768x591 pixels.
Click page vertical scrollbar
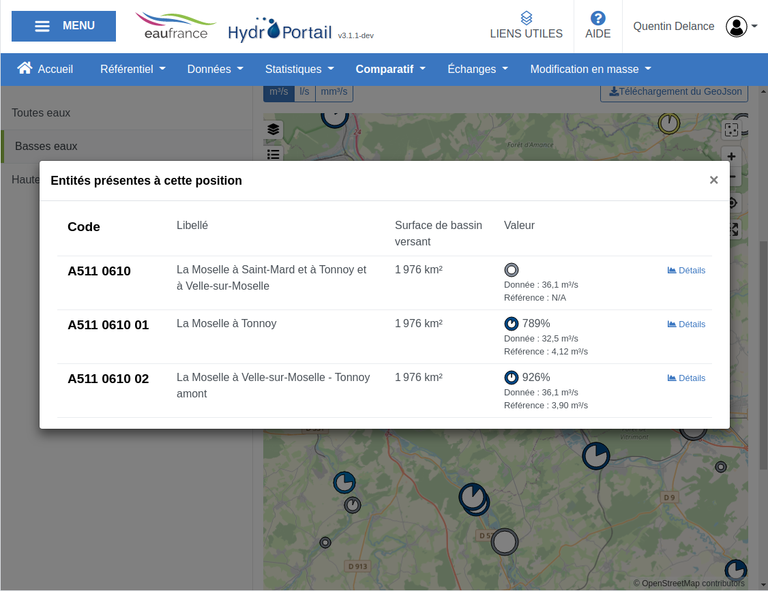(x=763, y=355)
